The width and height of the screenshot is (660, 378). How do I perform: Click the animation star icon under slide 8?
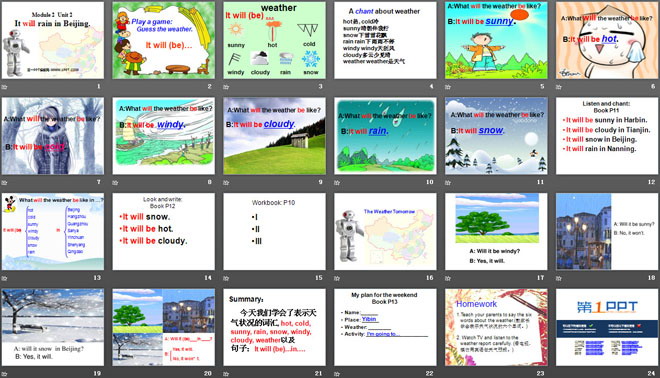[x=115, y=182]
